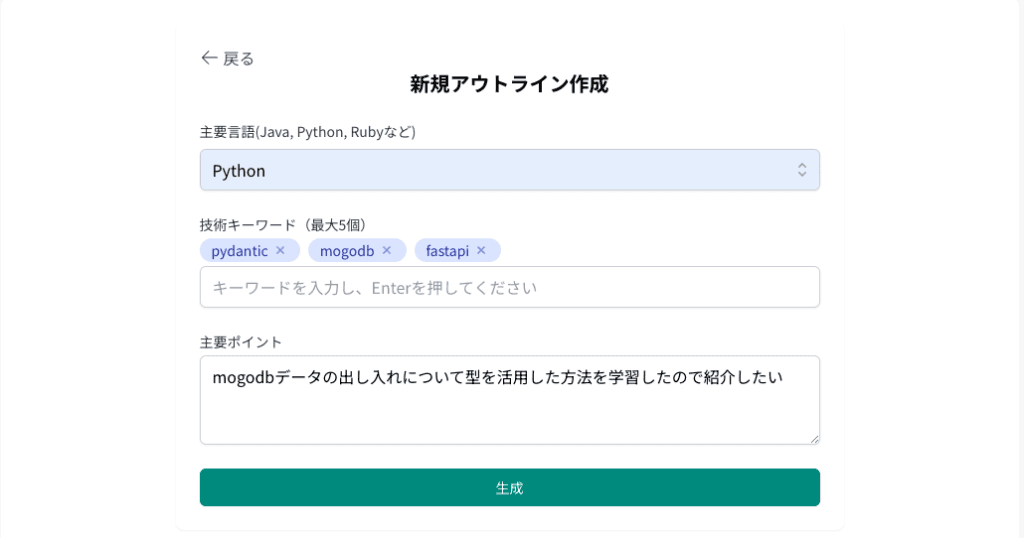1024x538 pixels.
Task: Go back via the 戻る link
Action: pyautogui.click(x=238, y=59)
